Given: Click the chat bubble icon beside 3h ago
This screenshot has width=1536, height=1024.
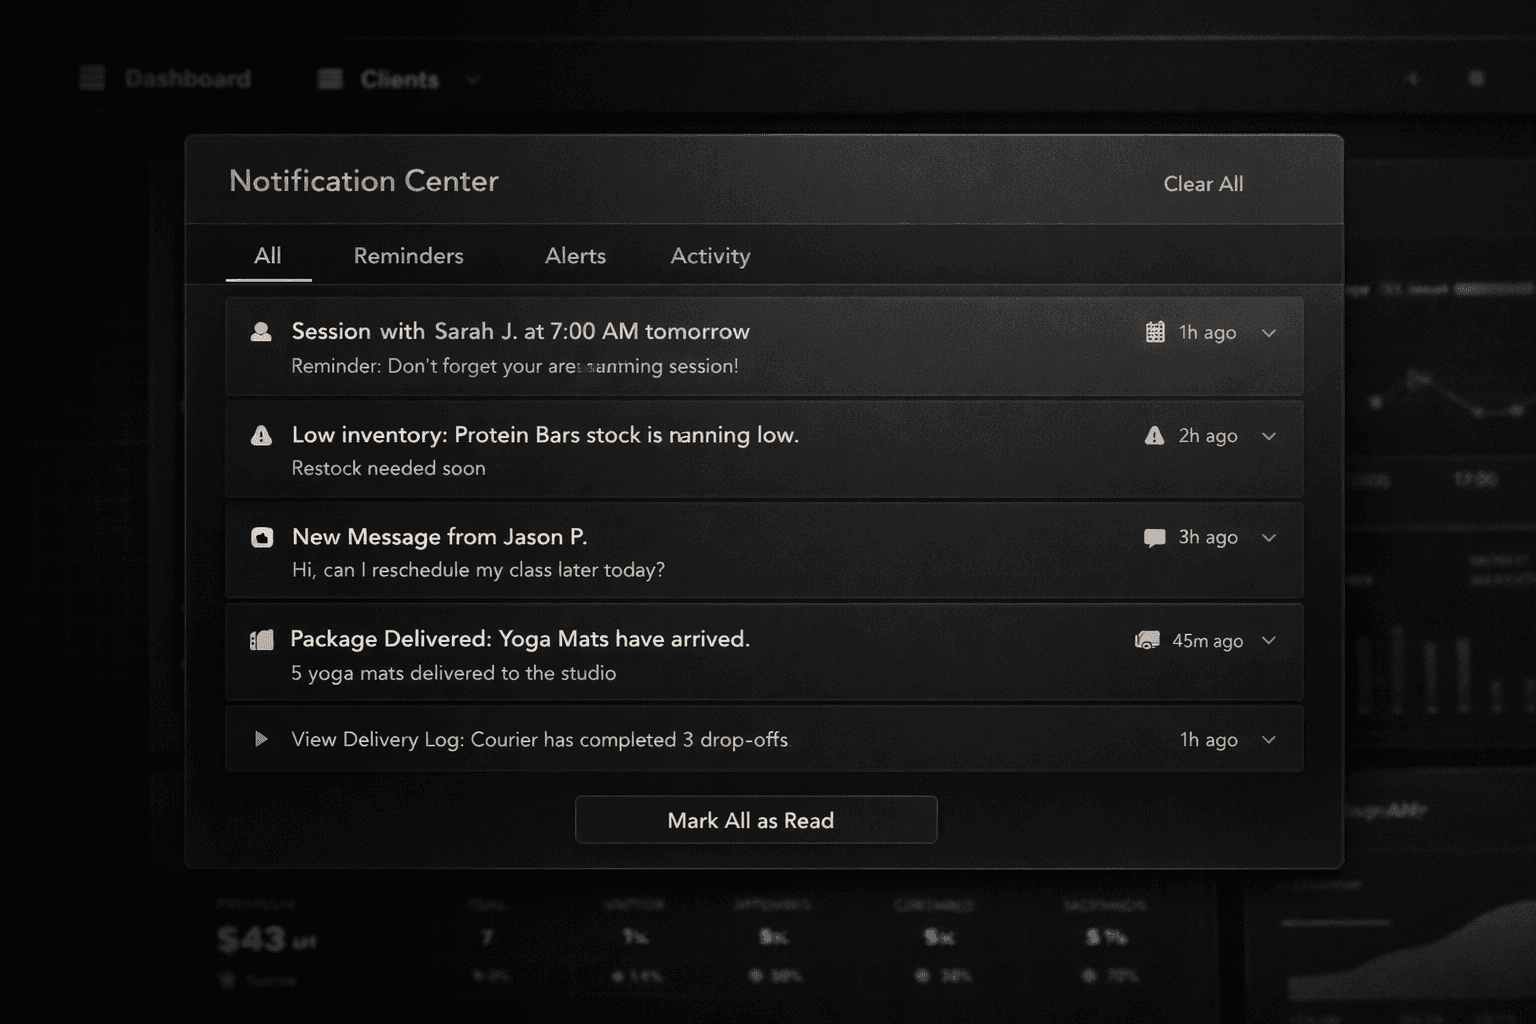Looking at the screenshot, I should [1155, 537].
